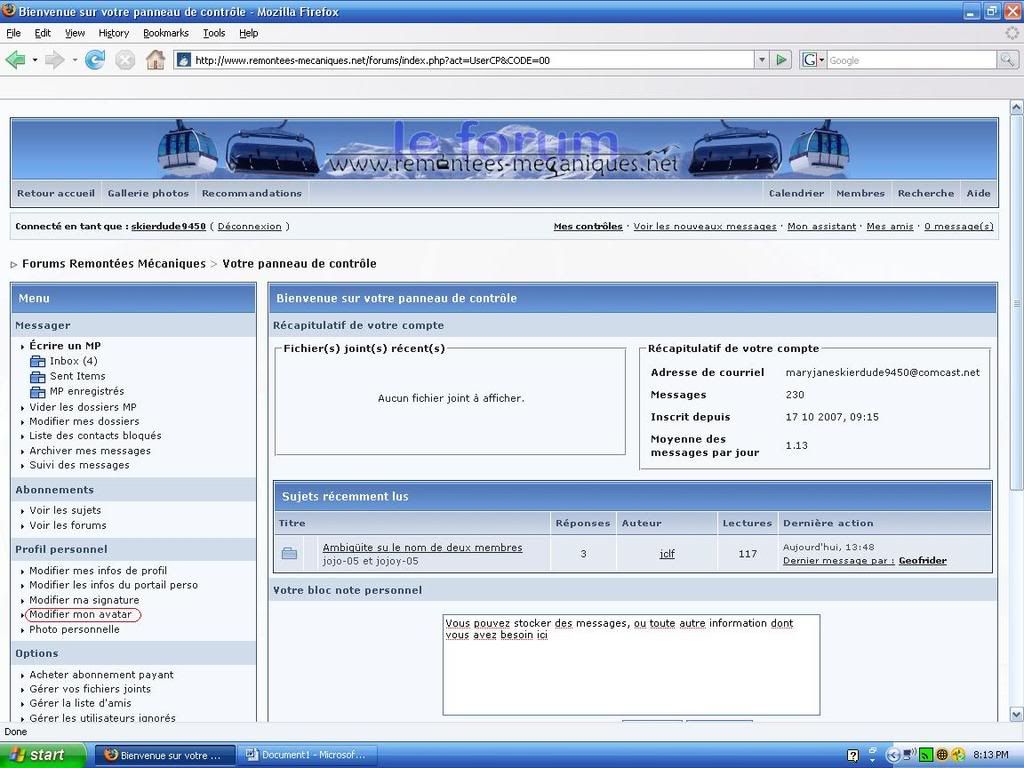Click the site favicon in the address bar

(184, 60)
